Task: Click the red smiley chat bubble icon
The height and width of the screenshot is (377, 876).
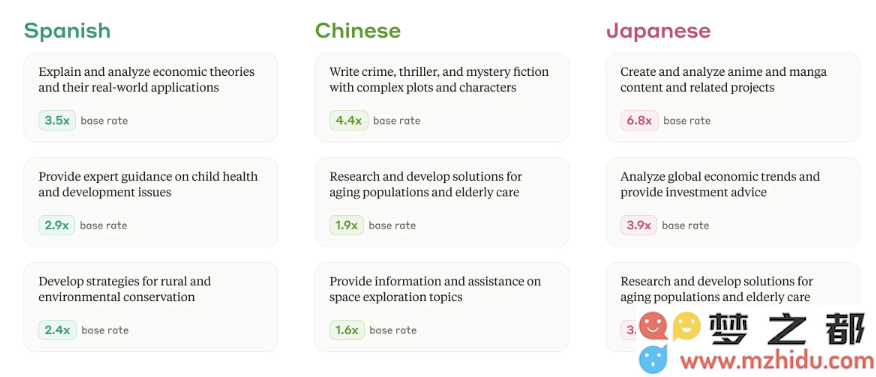Action: tap(654, 326)
